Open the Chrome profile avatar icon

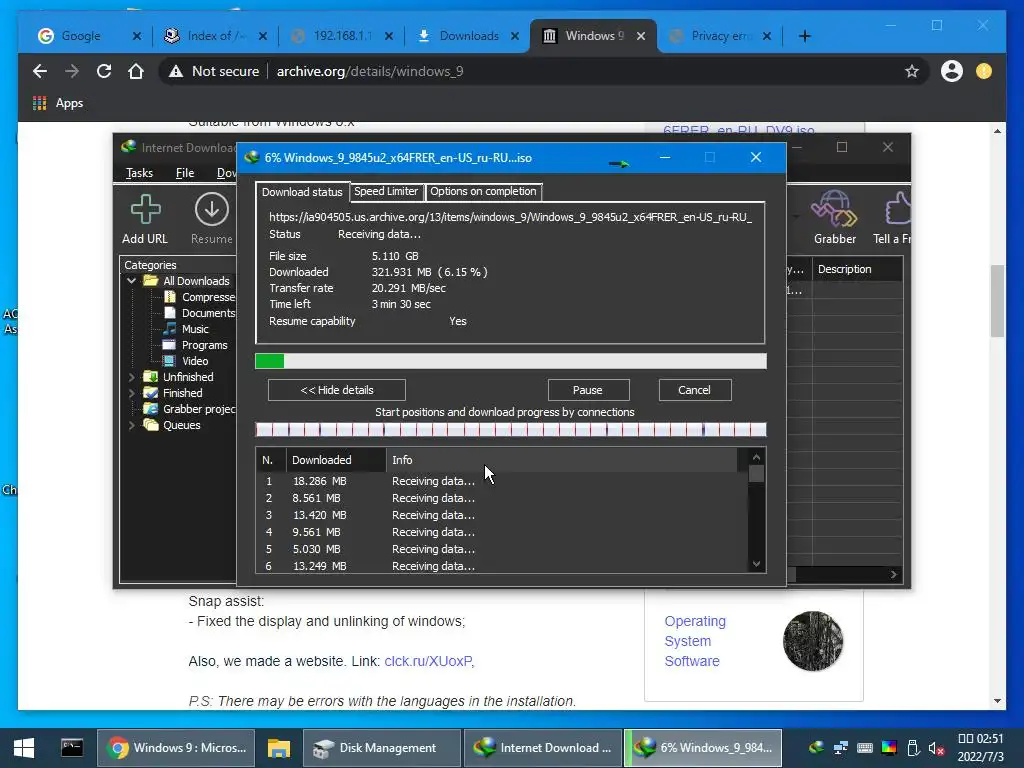click(952, 71)
